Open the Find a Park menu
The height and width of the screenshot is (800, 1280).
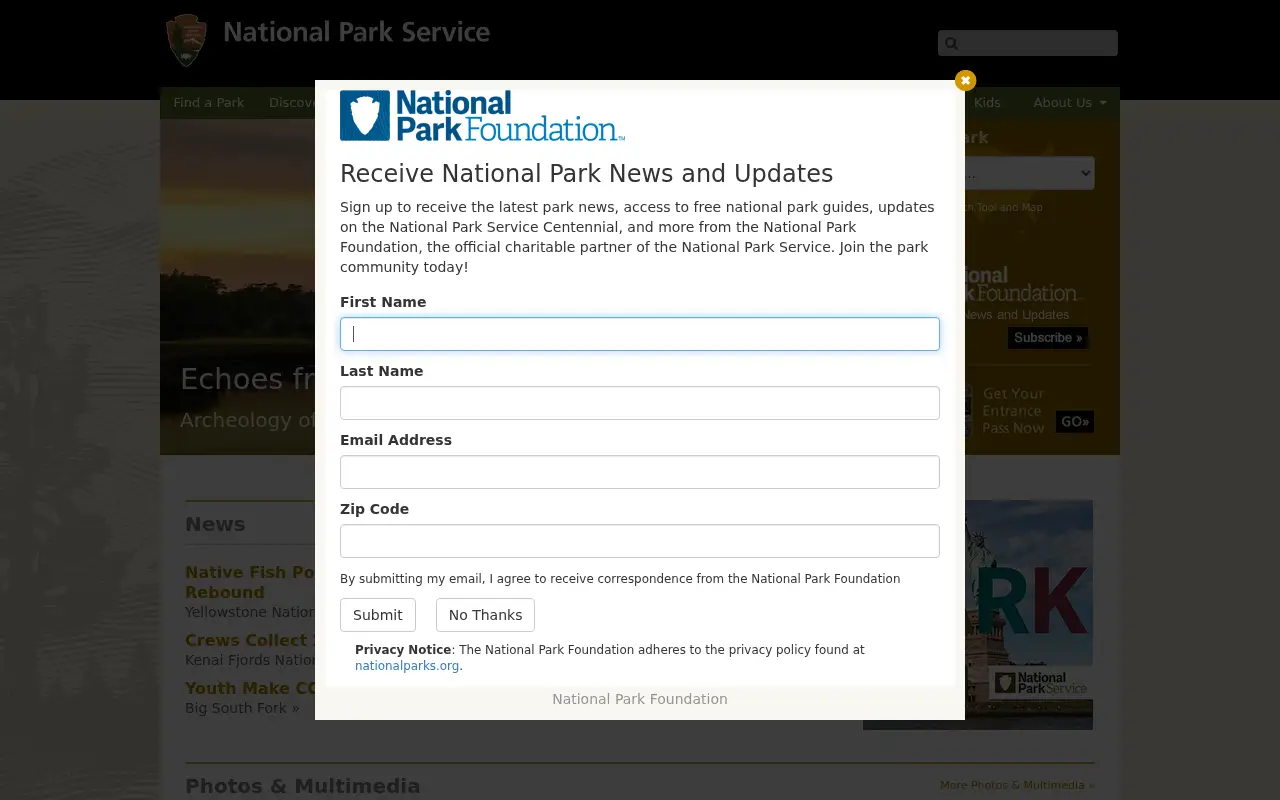click(x=208, y=103)
